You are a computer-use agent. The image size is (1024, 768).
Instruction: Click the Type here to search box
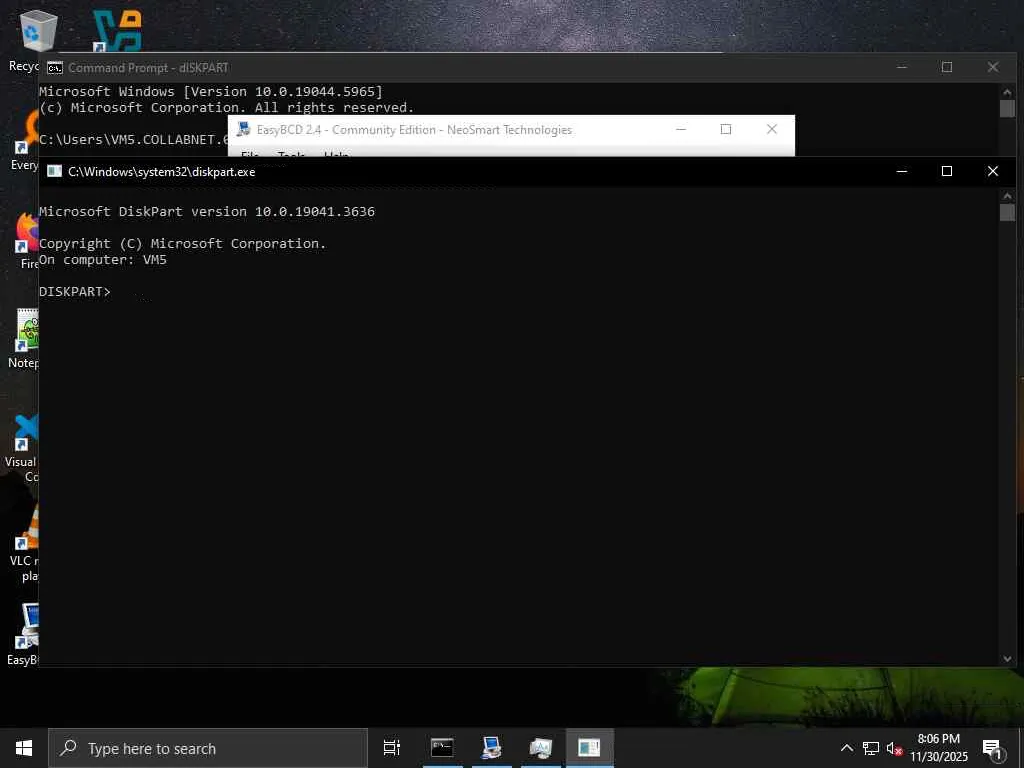click(208, 748)
